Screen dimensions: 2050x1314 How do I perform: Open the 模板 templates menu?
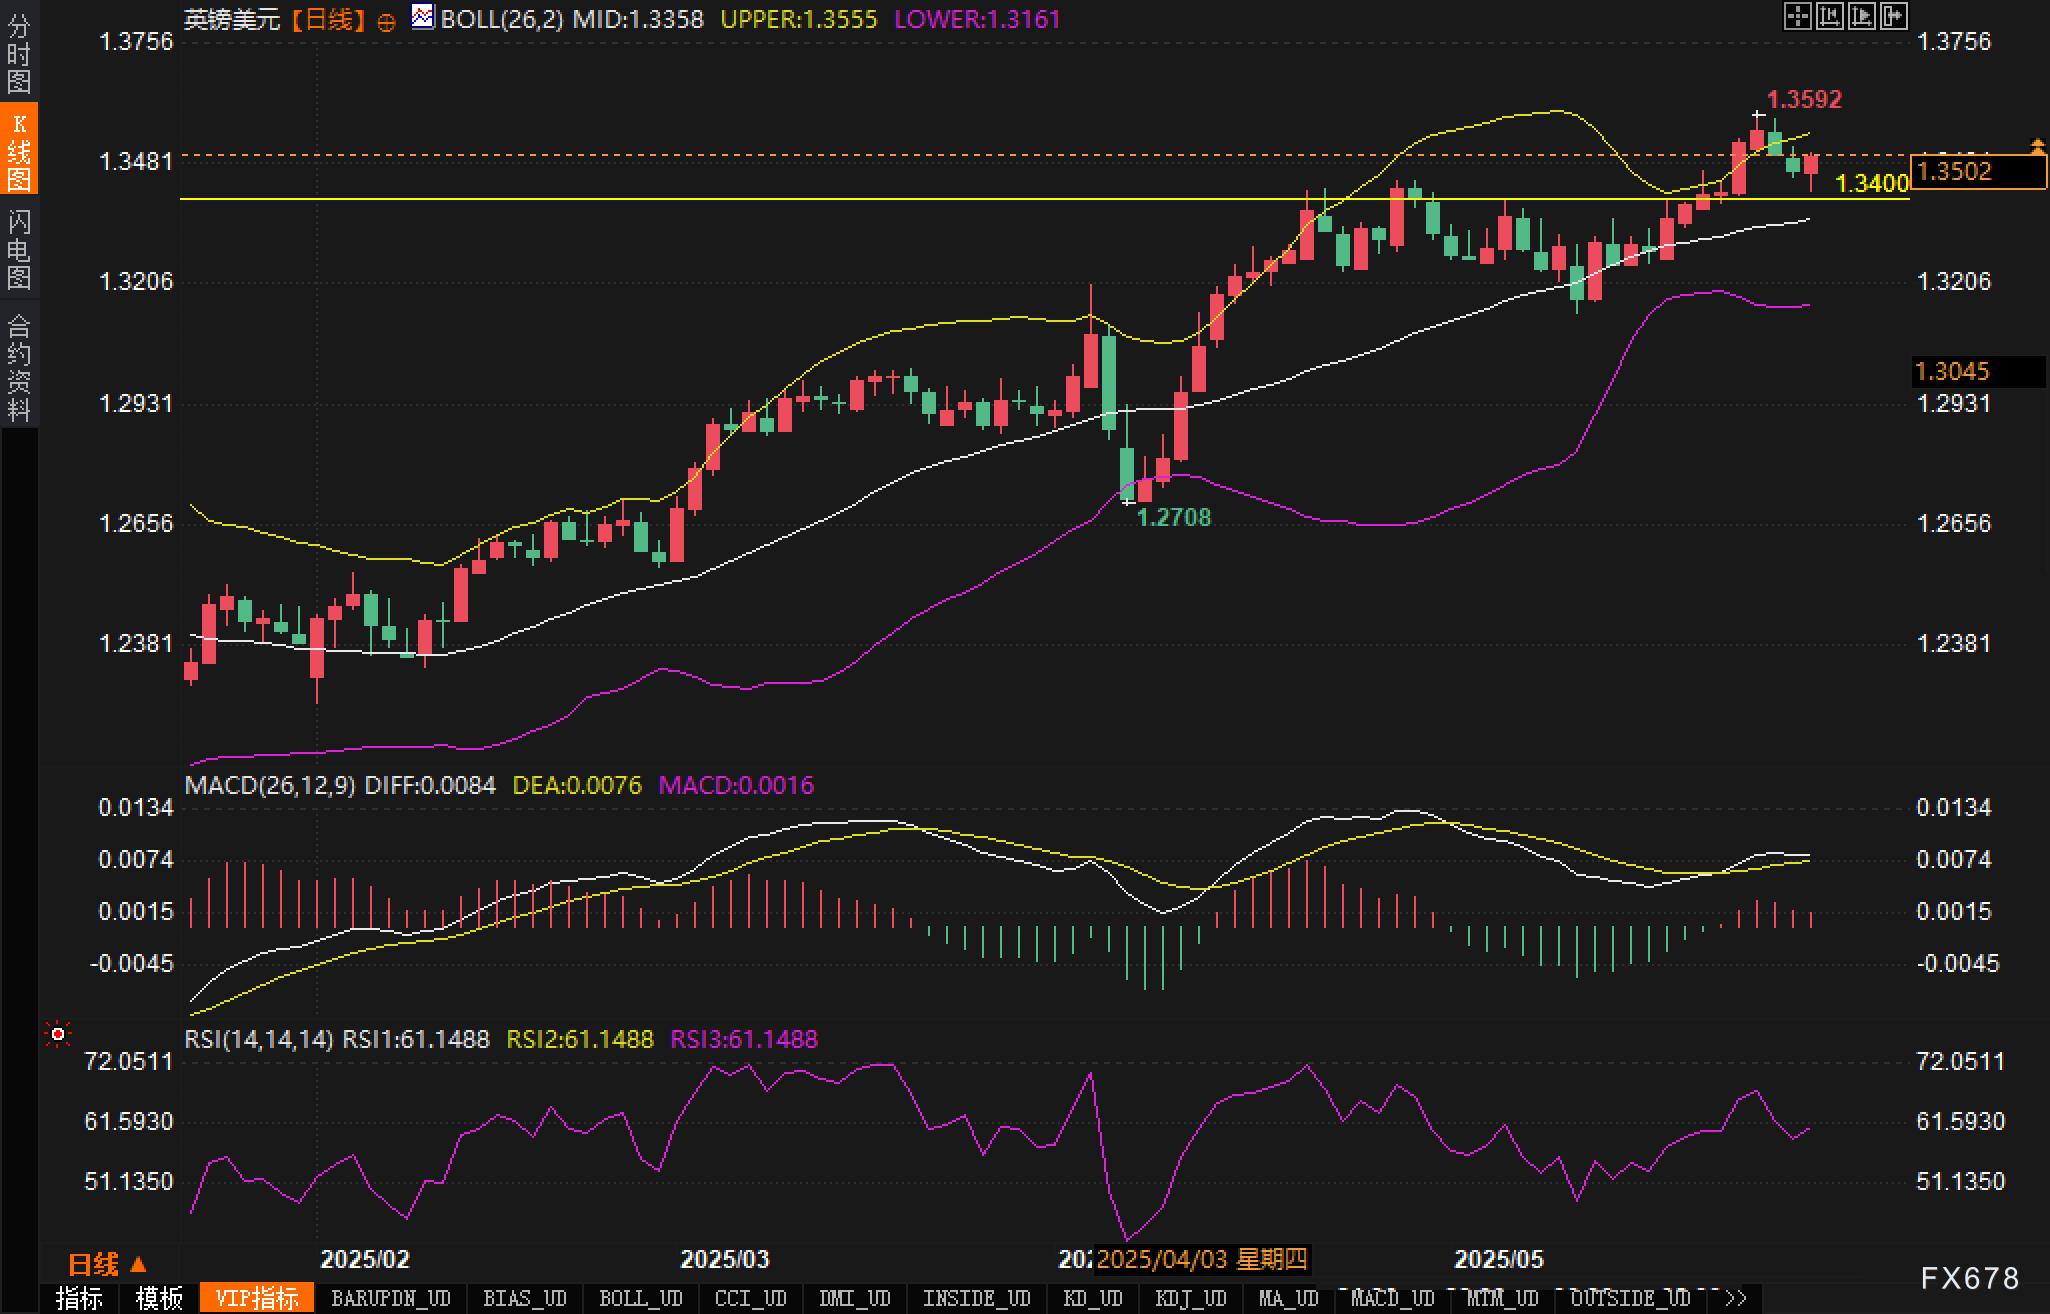[x=159, y=1299]
